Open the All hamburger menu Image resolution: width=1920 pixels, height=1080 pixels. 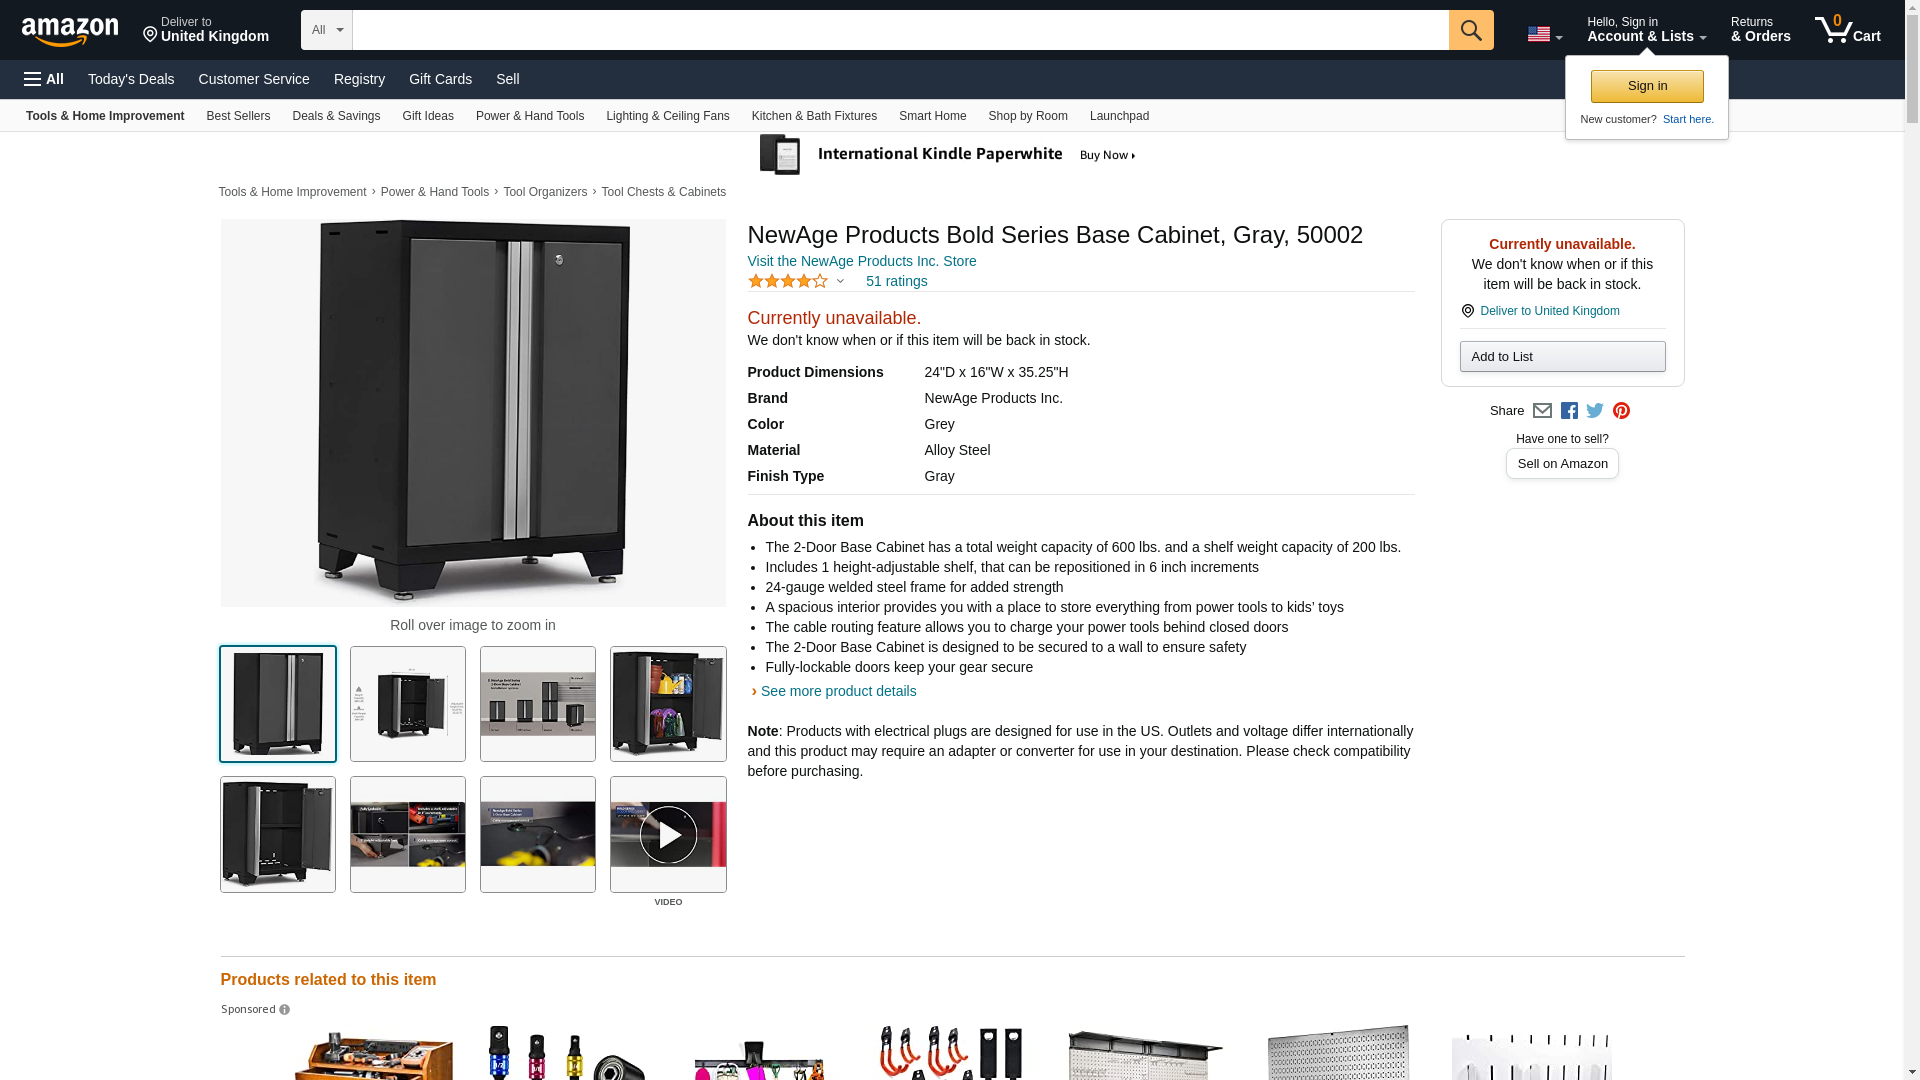click(x=44, y=79)
